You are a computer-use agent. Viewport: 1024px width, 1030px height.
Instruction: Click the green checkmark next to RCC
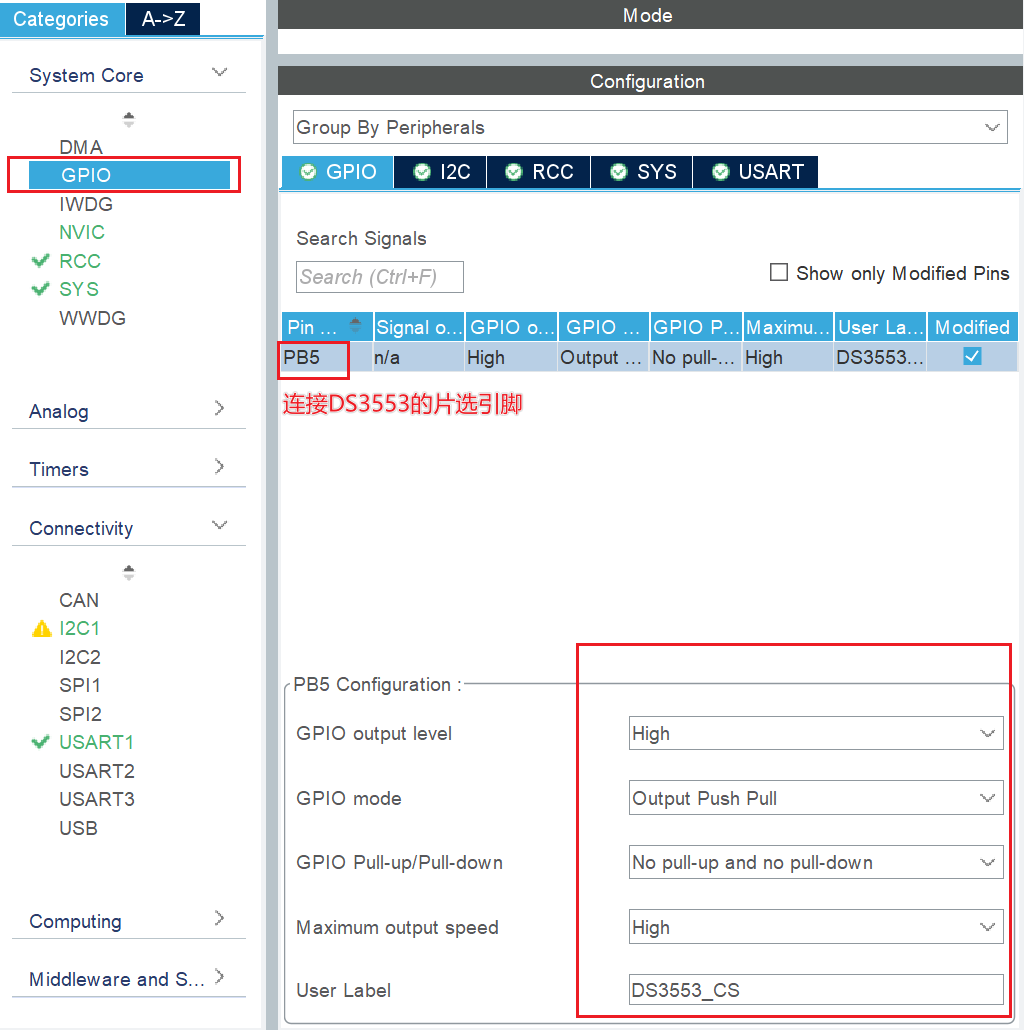41,261
